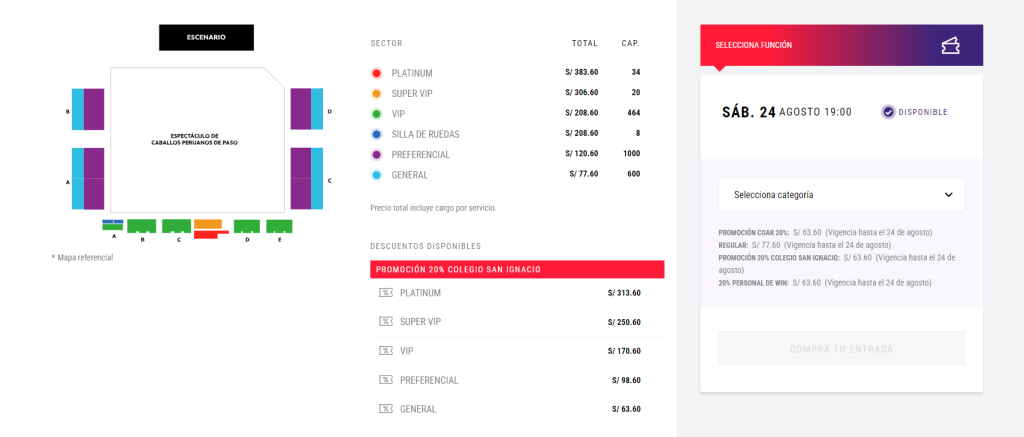Select the green VIP sector dot
The width and height of the screenshot is (1024, 437).
[x=376, y=114]
